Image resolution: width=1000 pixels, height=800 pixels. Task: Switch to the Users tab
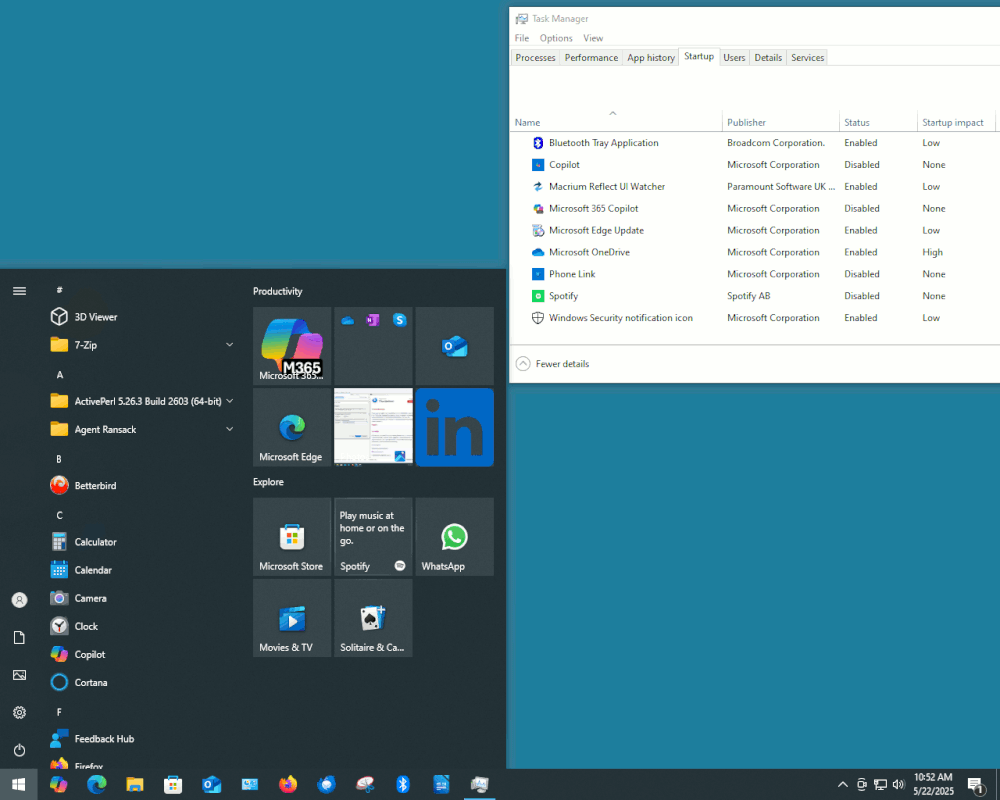(x=734, y=57)
